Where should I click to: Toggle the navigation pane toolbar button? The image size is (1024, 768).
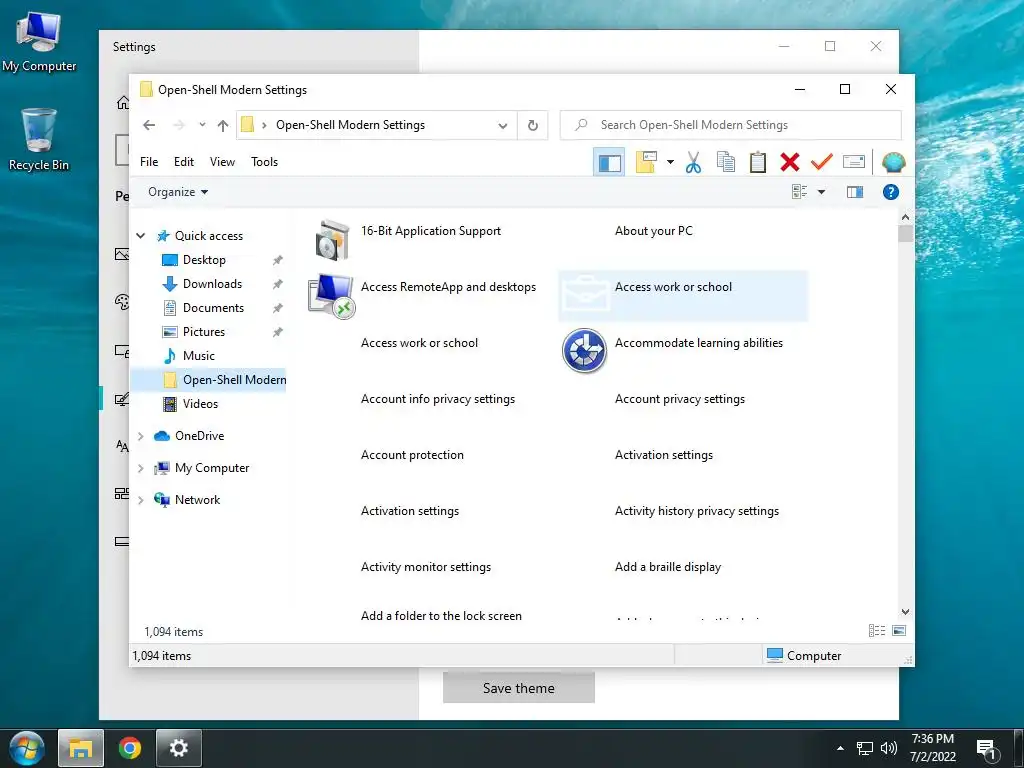(609, 162)
